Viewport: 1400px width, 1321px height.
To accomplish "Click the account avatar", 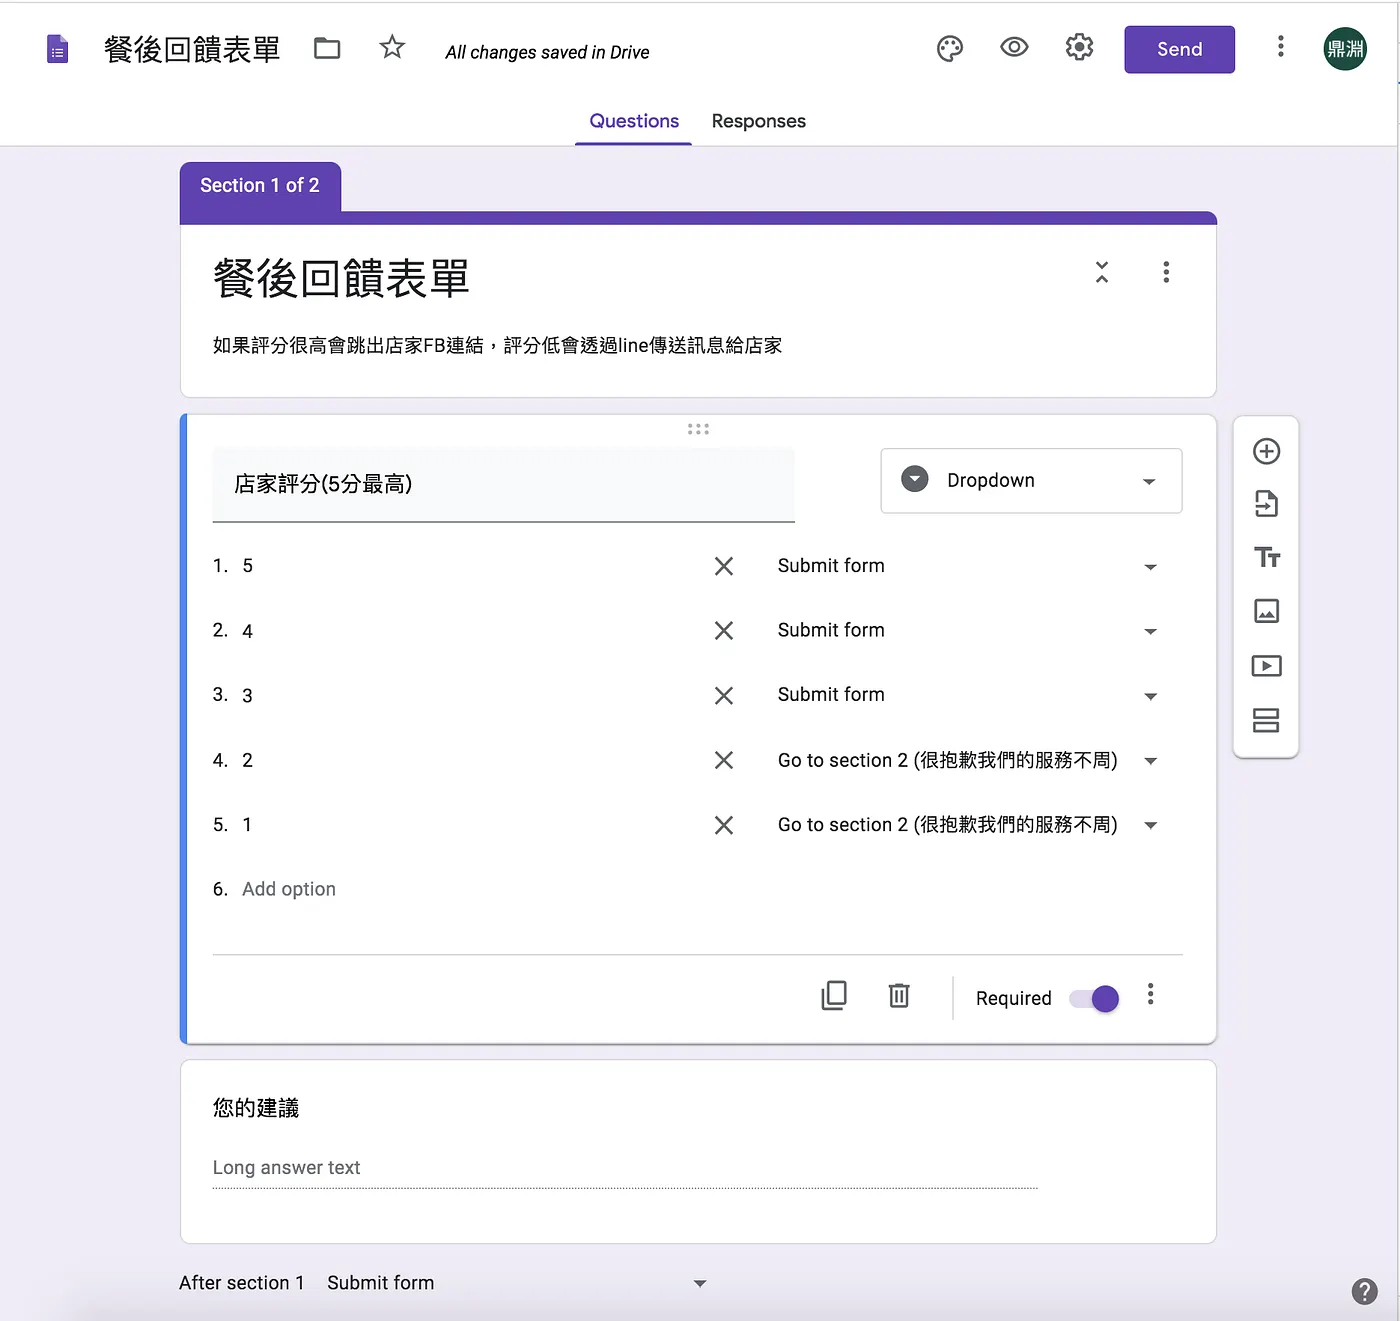I will [x=1345, y=49].
